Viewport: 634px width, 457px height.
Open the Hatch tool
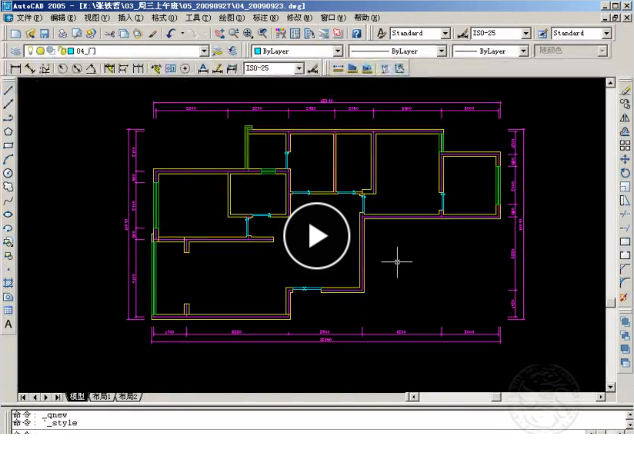coord(8,283)
